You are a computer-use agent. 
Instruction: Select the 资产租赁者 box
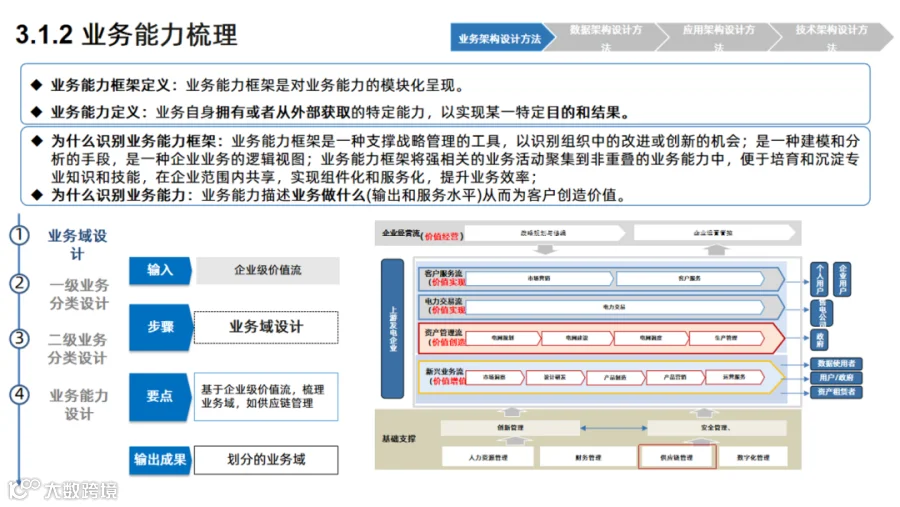(836, 392)
